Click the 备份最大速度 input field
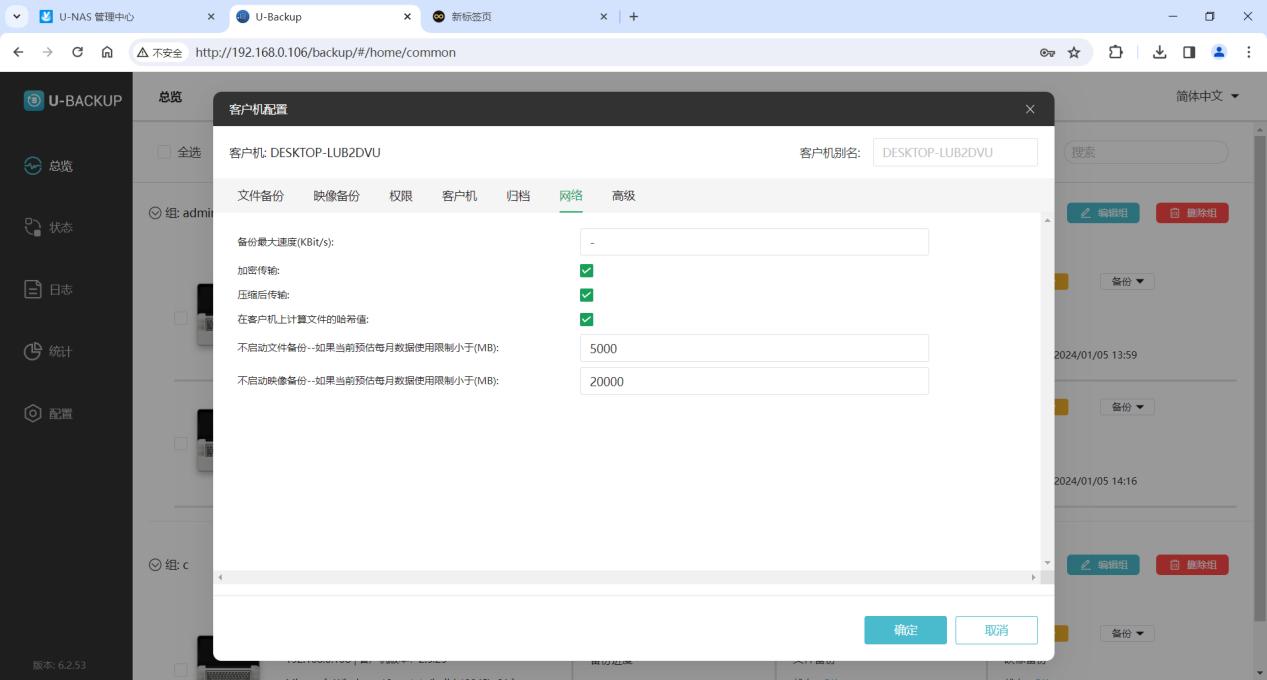The width and height of the screenshot is (1267, 680). click(754, 242)
